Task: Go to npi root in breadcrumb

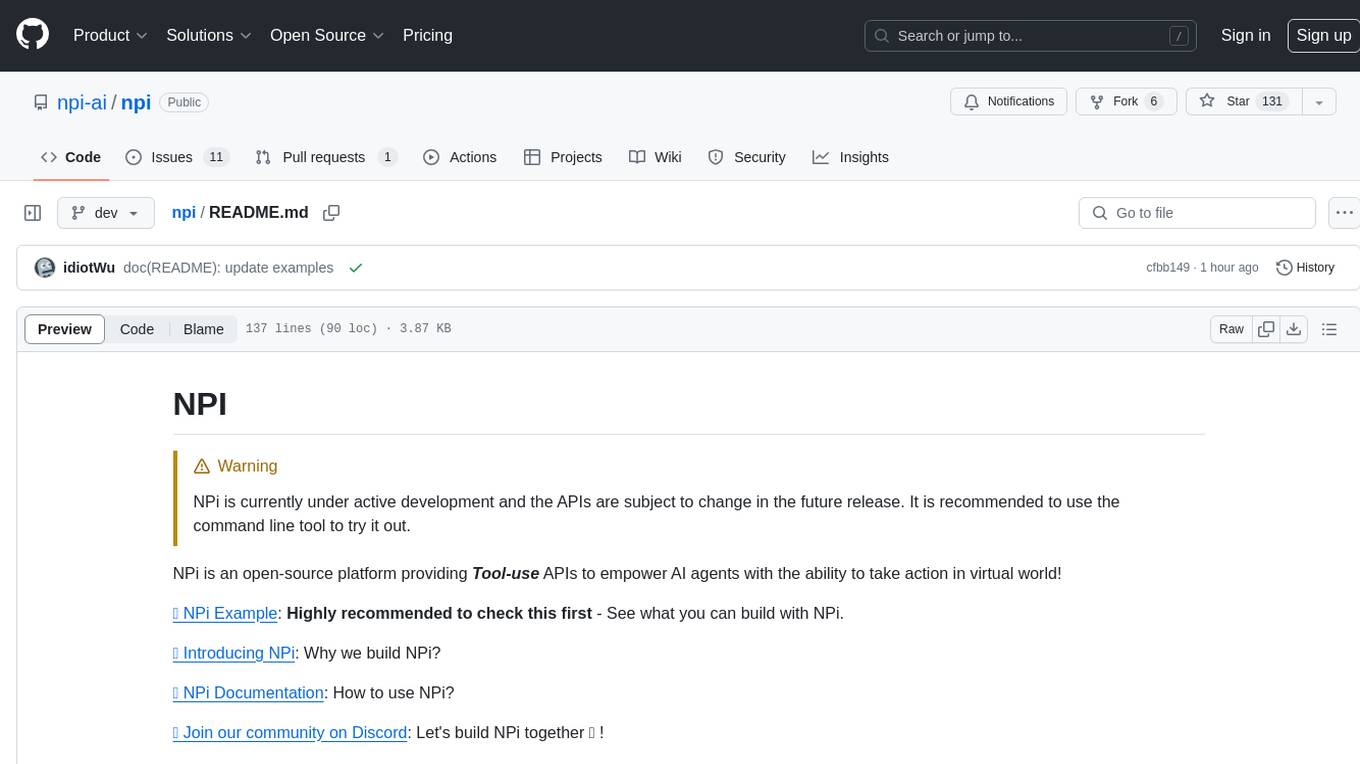Action: click(184, 213)
